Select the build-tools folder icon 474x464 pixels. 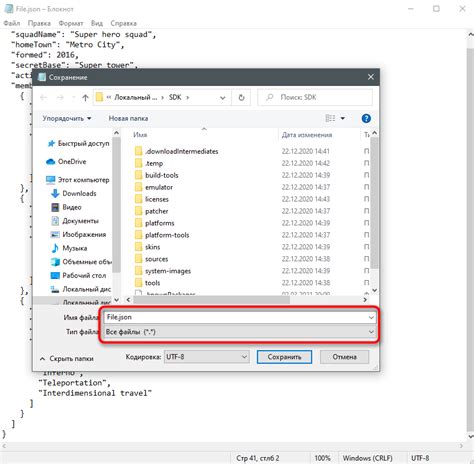[x=139, y=175]
